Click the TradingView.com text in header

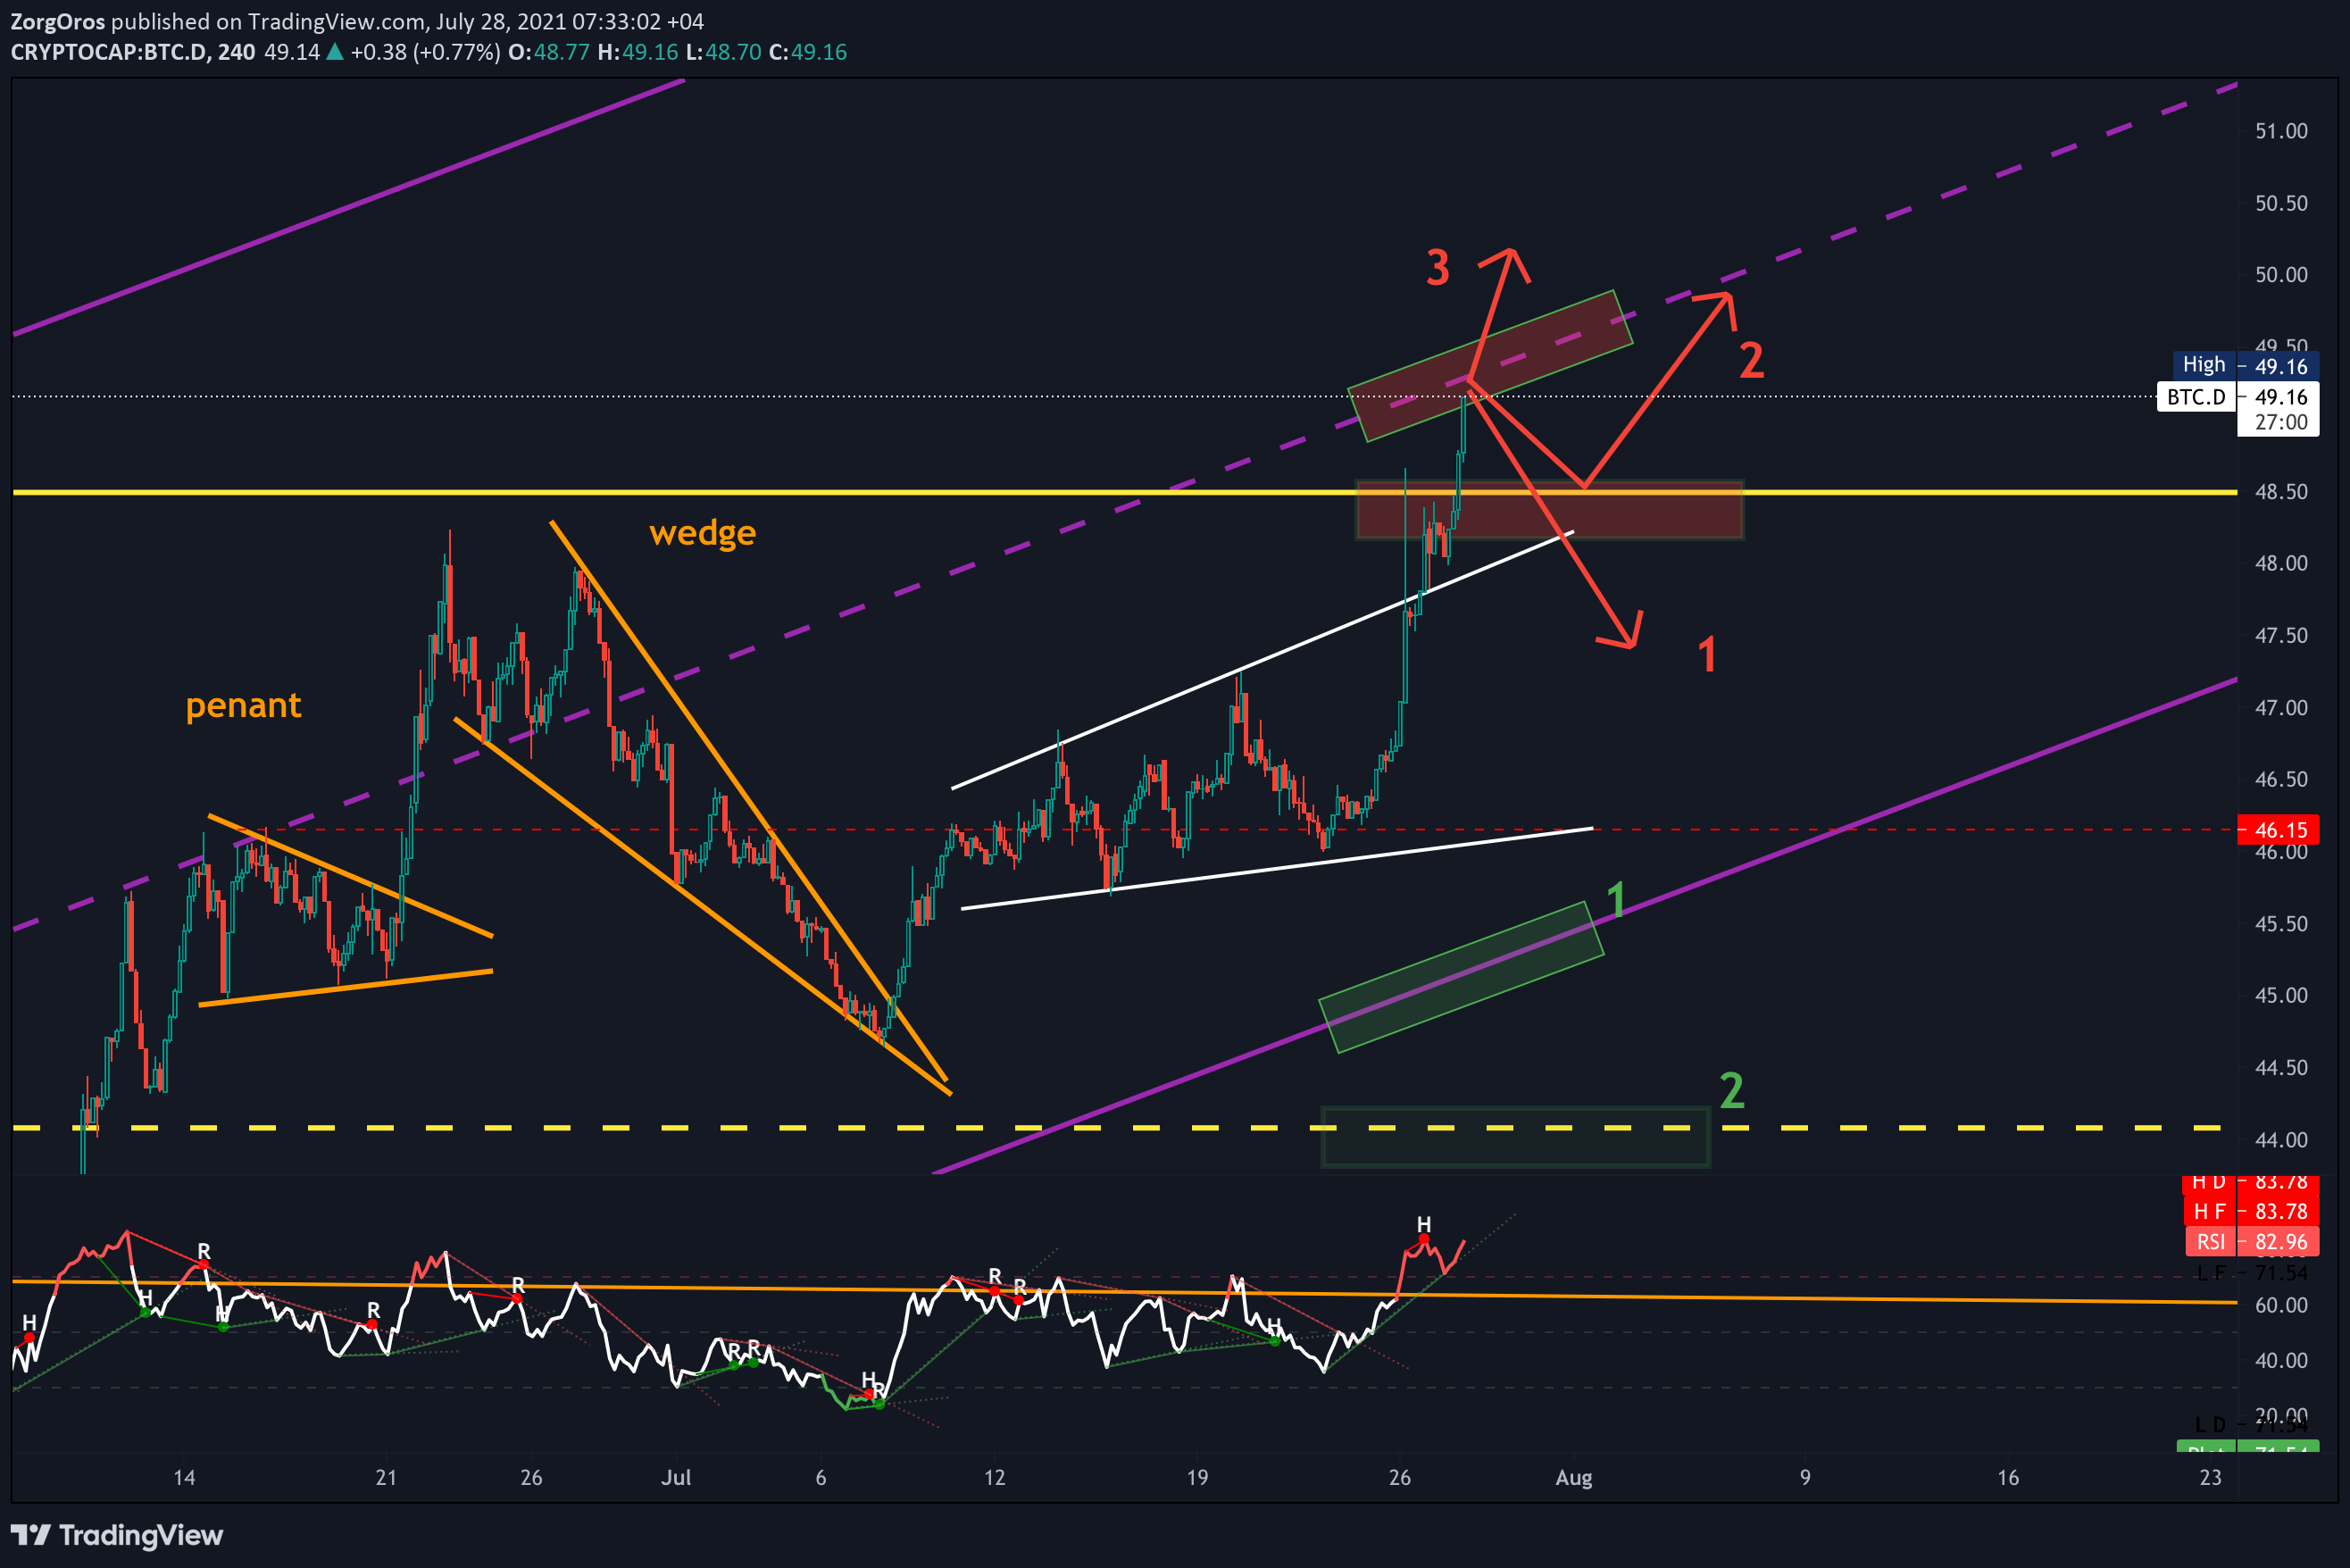337,21
